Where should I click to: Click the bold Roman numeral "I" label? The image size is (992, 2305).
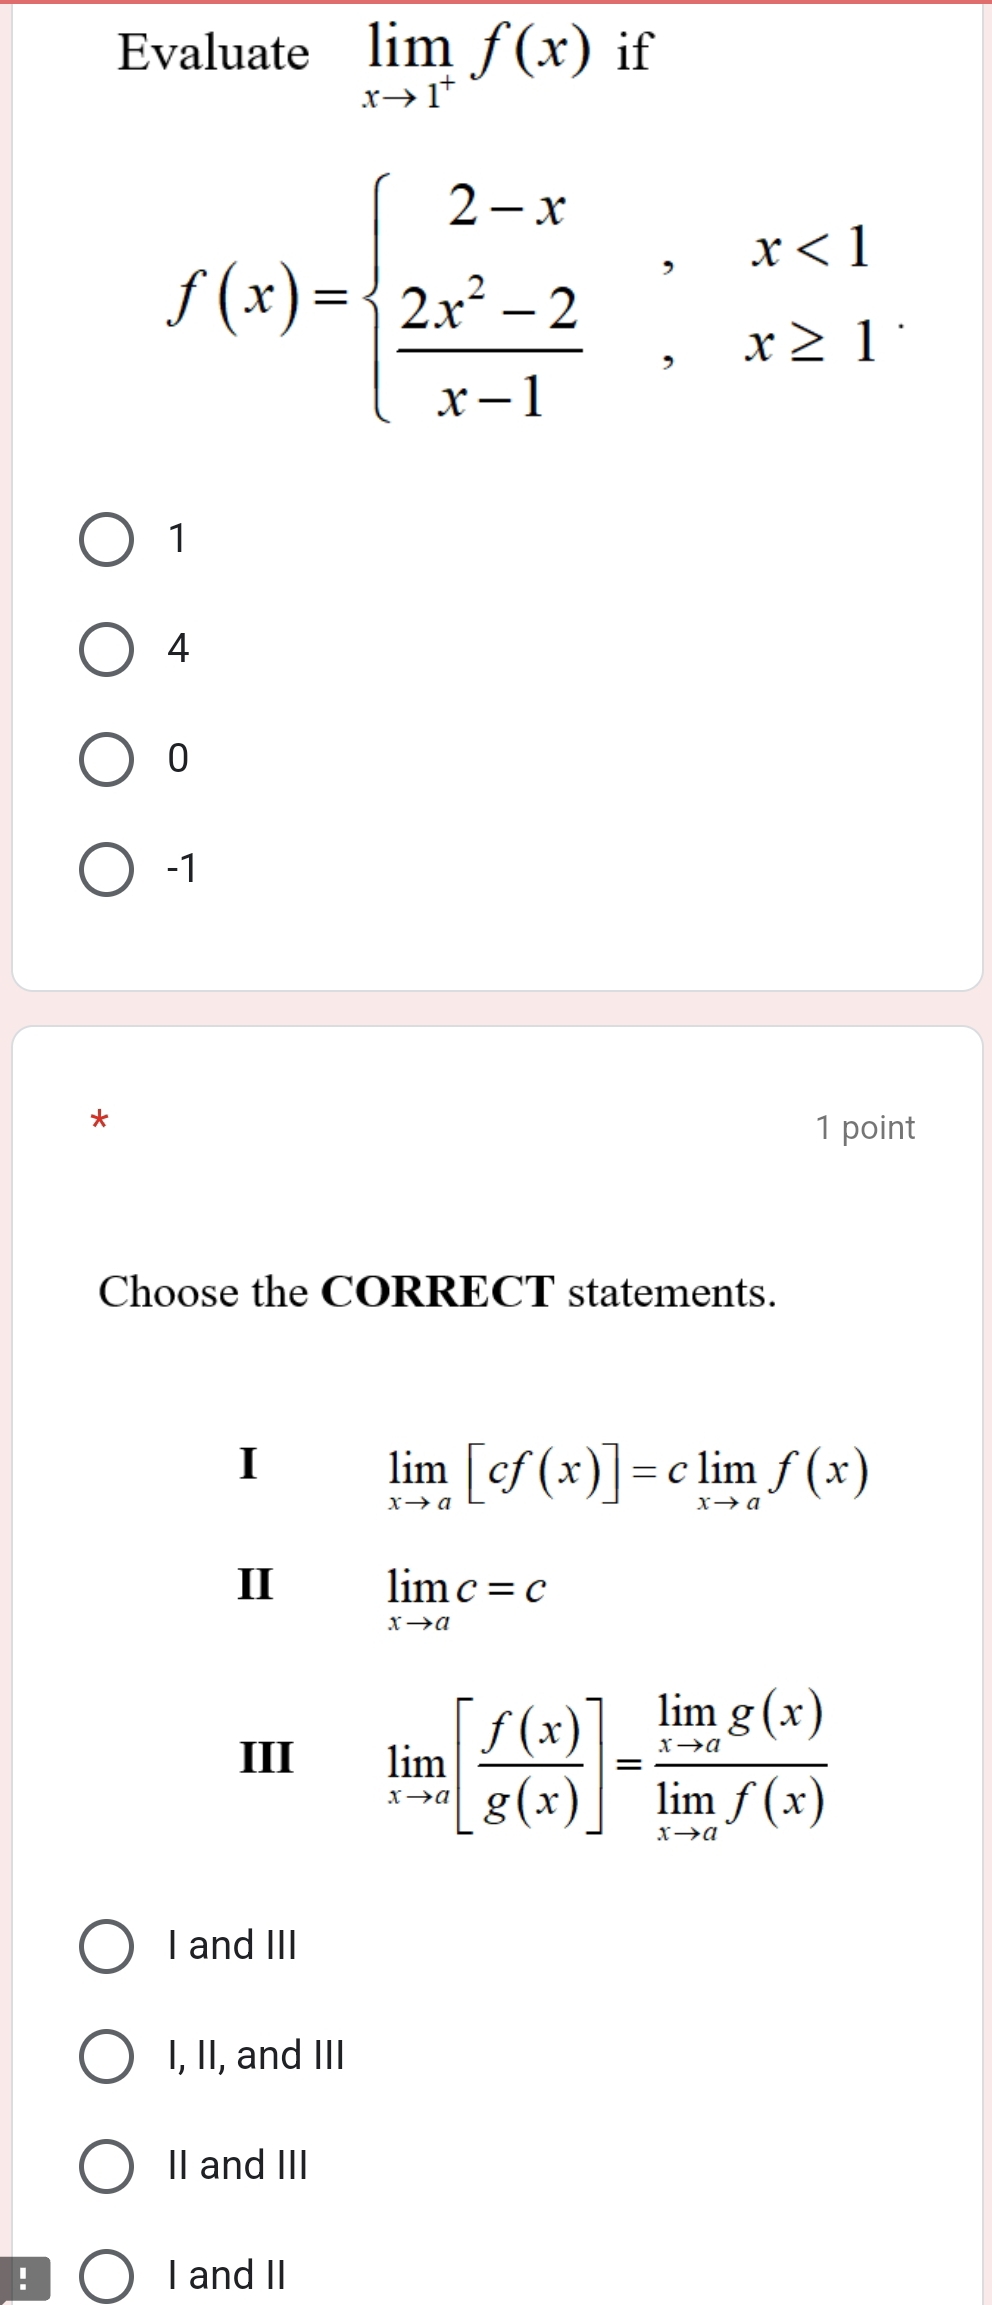pos(248,1463)
